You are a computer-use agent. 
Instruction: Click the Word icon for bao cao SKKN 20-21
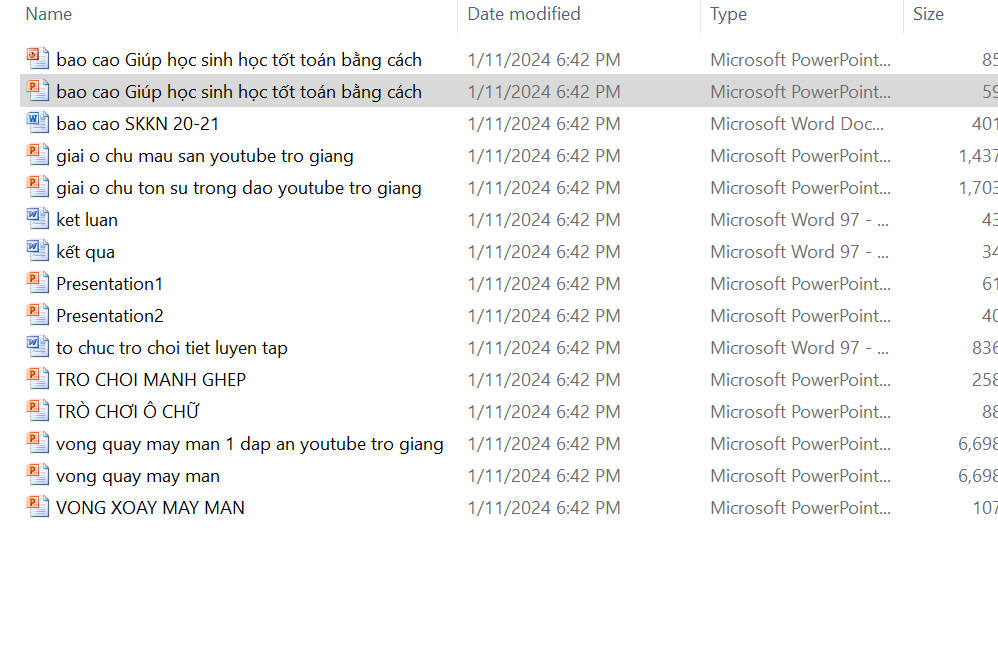pos(38,123)
